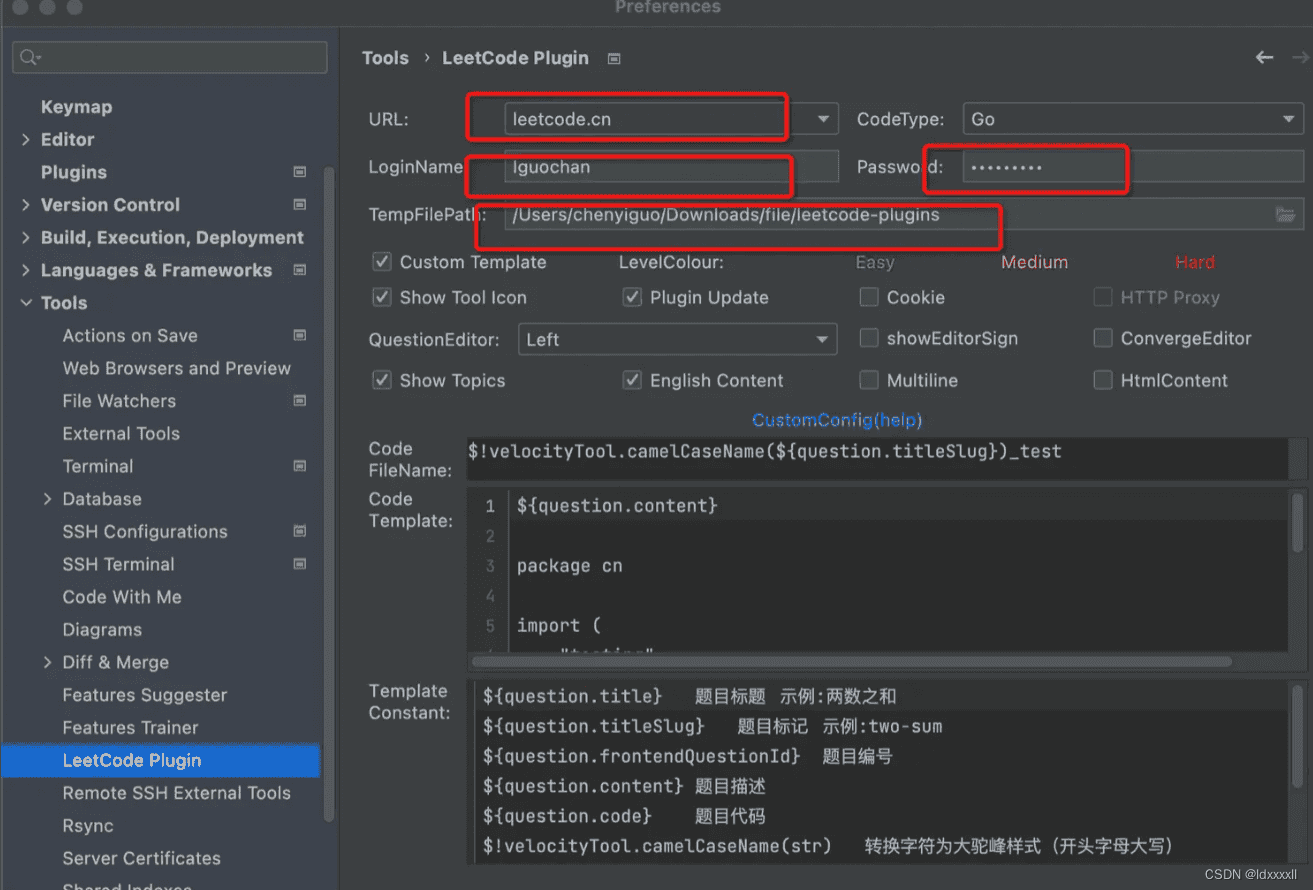The width and height of the screenshot is (1313, 890).
Task: Open Plugins settings page
Action: (x=73, y=172)
